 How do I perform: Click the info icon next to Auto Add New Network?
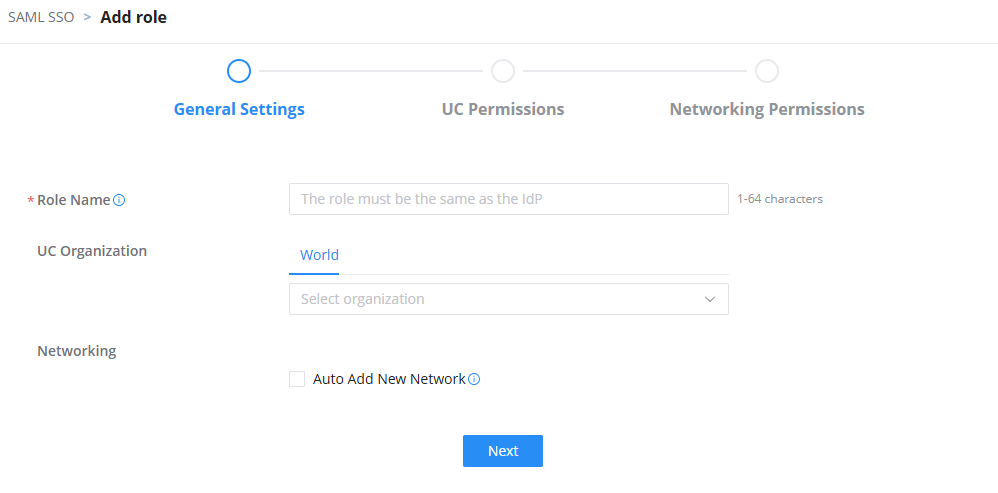point(474,379)
